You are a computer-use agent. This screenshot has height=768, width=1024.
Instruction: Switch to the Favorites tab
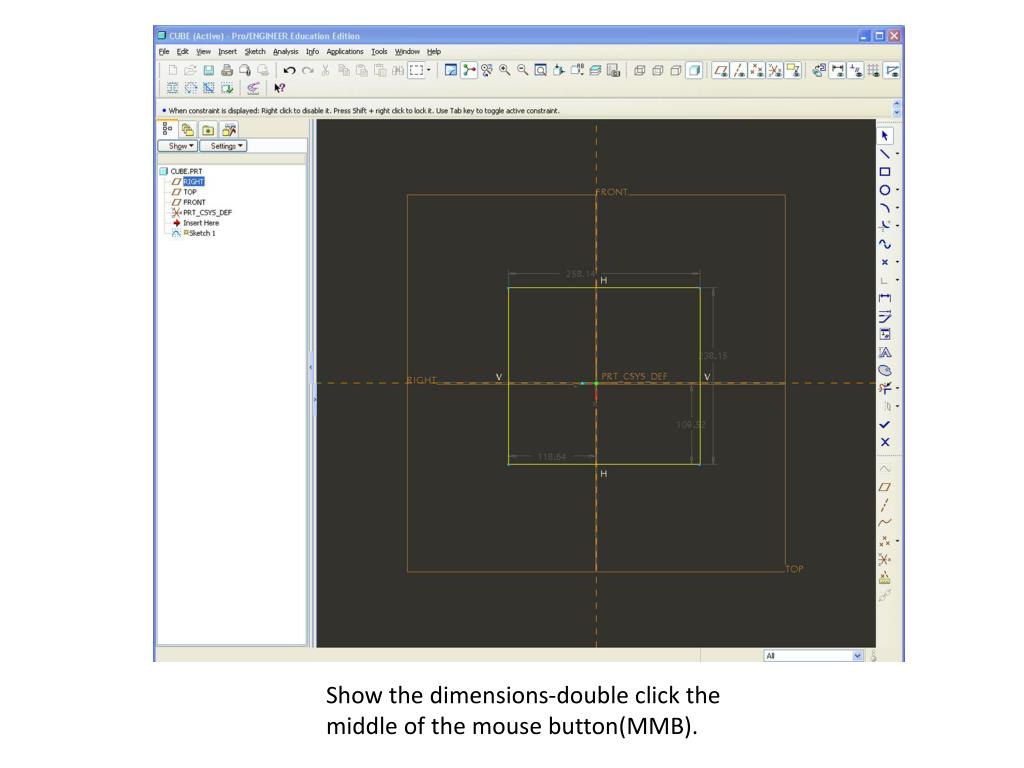(229, 130)
